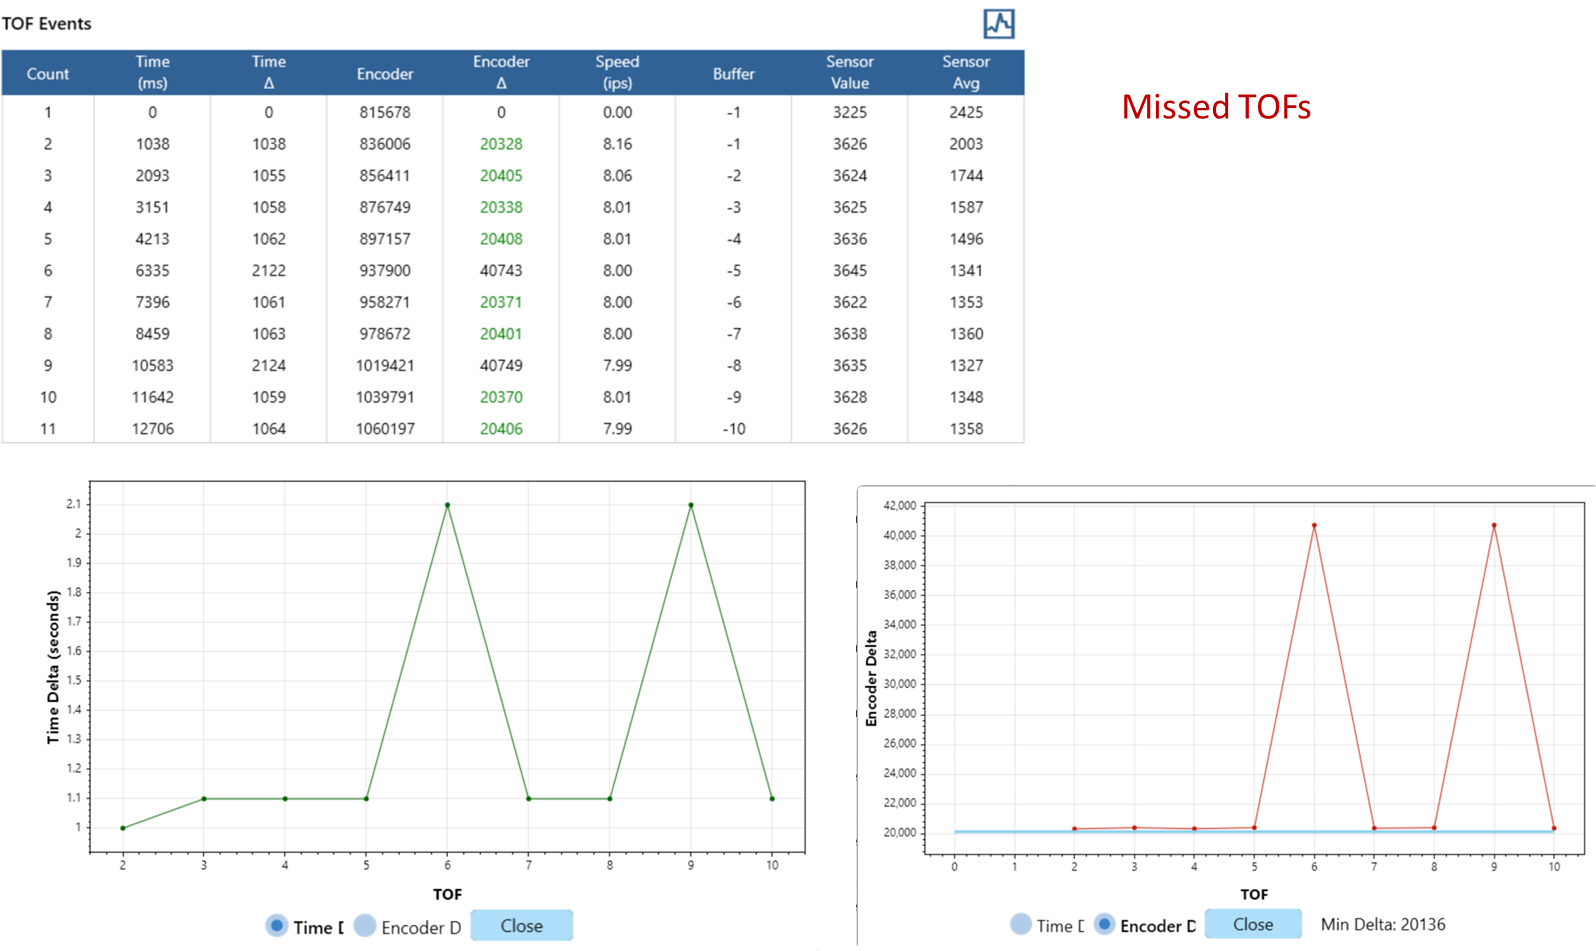Select Time radio button in red chart

tap(1021, 924)
